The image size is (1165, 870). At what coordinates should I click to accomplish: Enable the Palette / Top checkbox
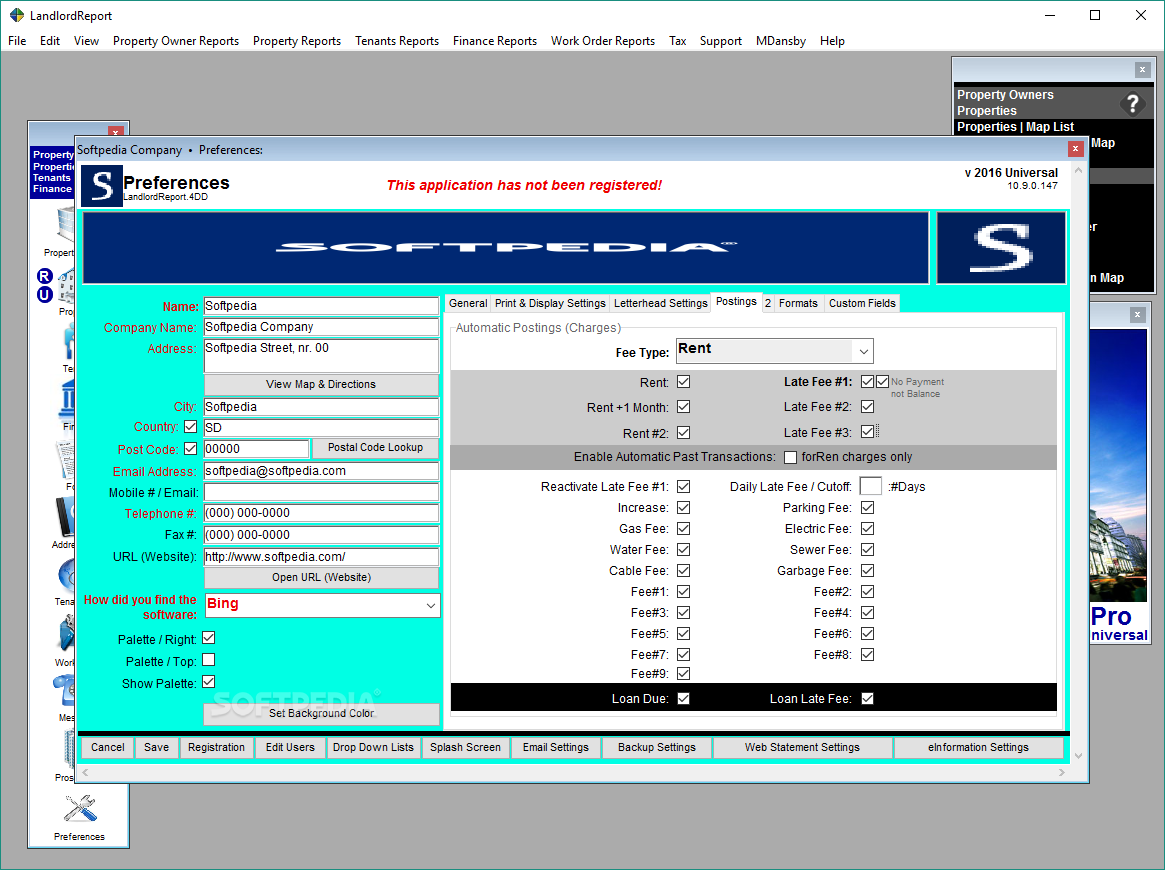(x=209, y=660)
